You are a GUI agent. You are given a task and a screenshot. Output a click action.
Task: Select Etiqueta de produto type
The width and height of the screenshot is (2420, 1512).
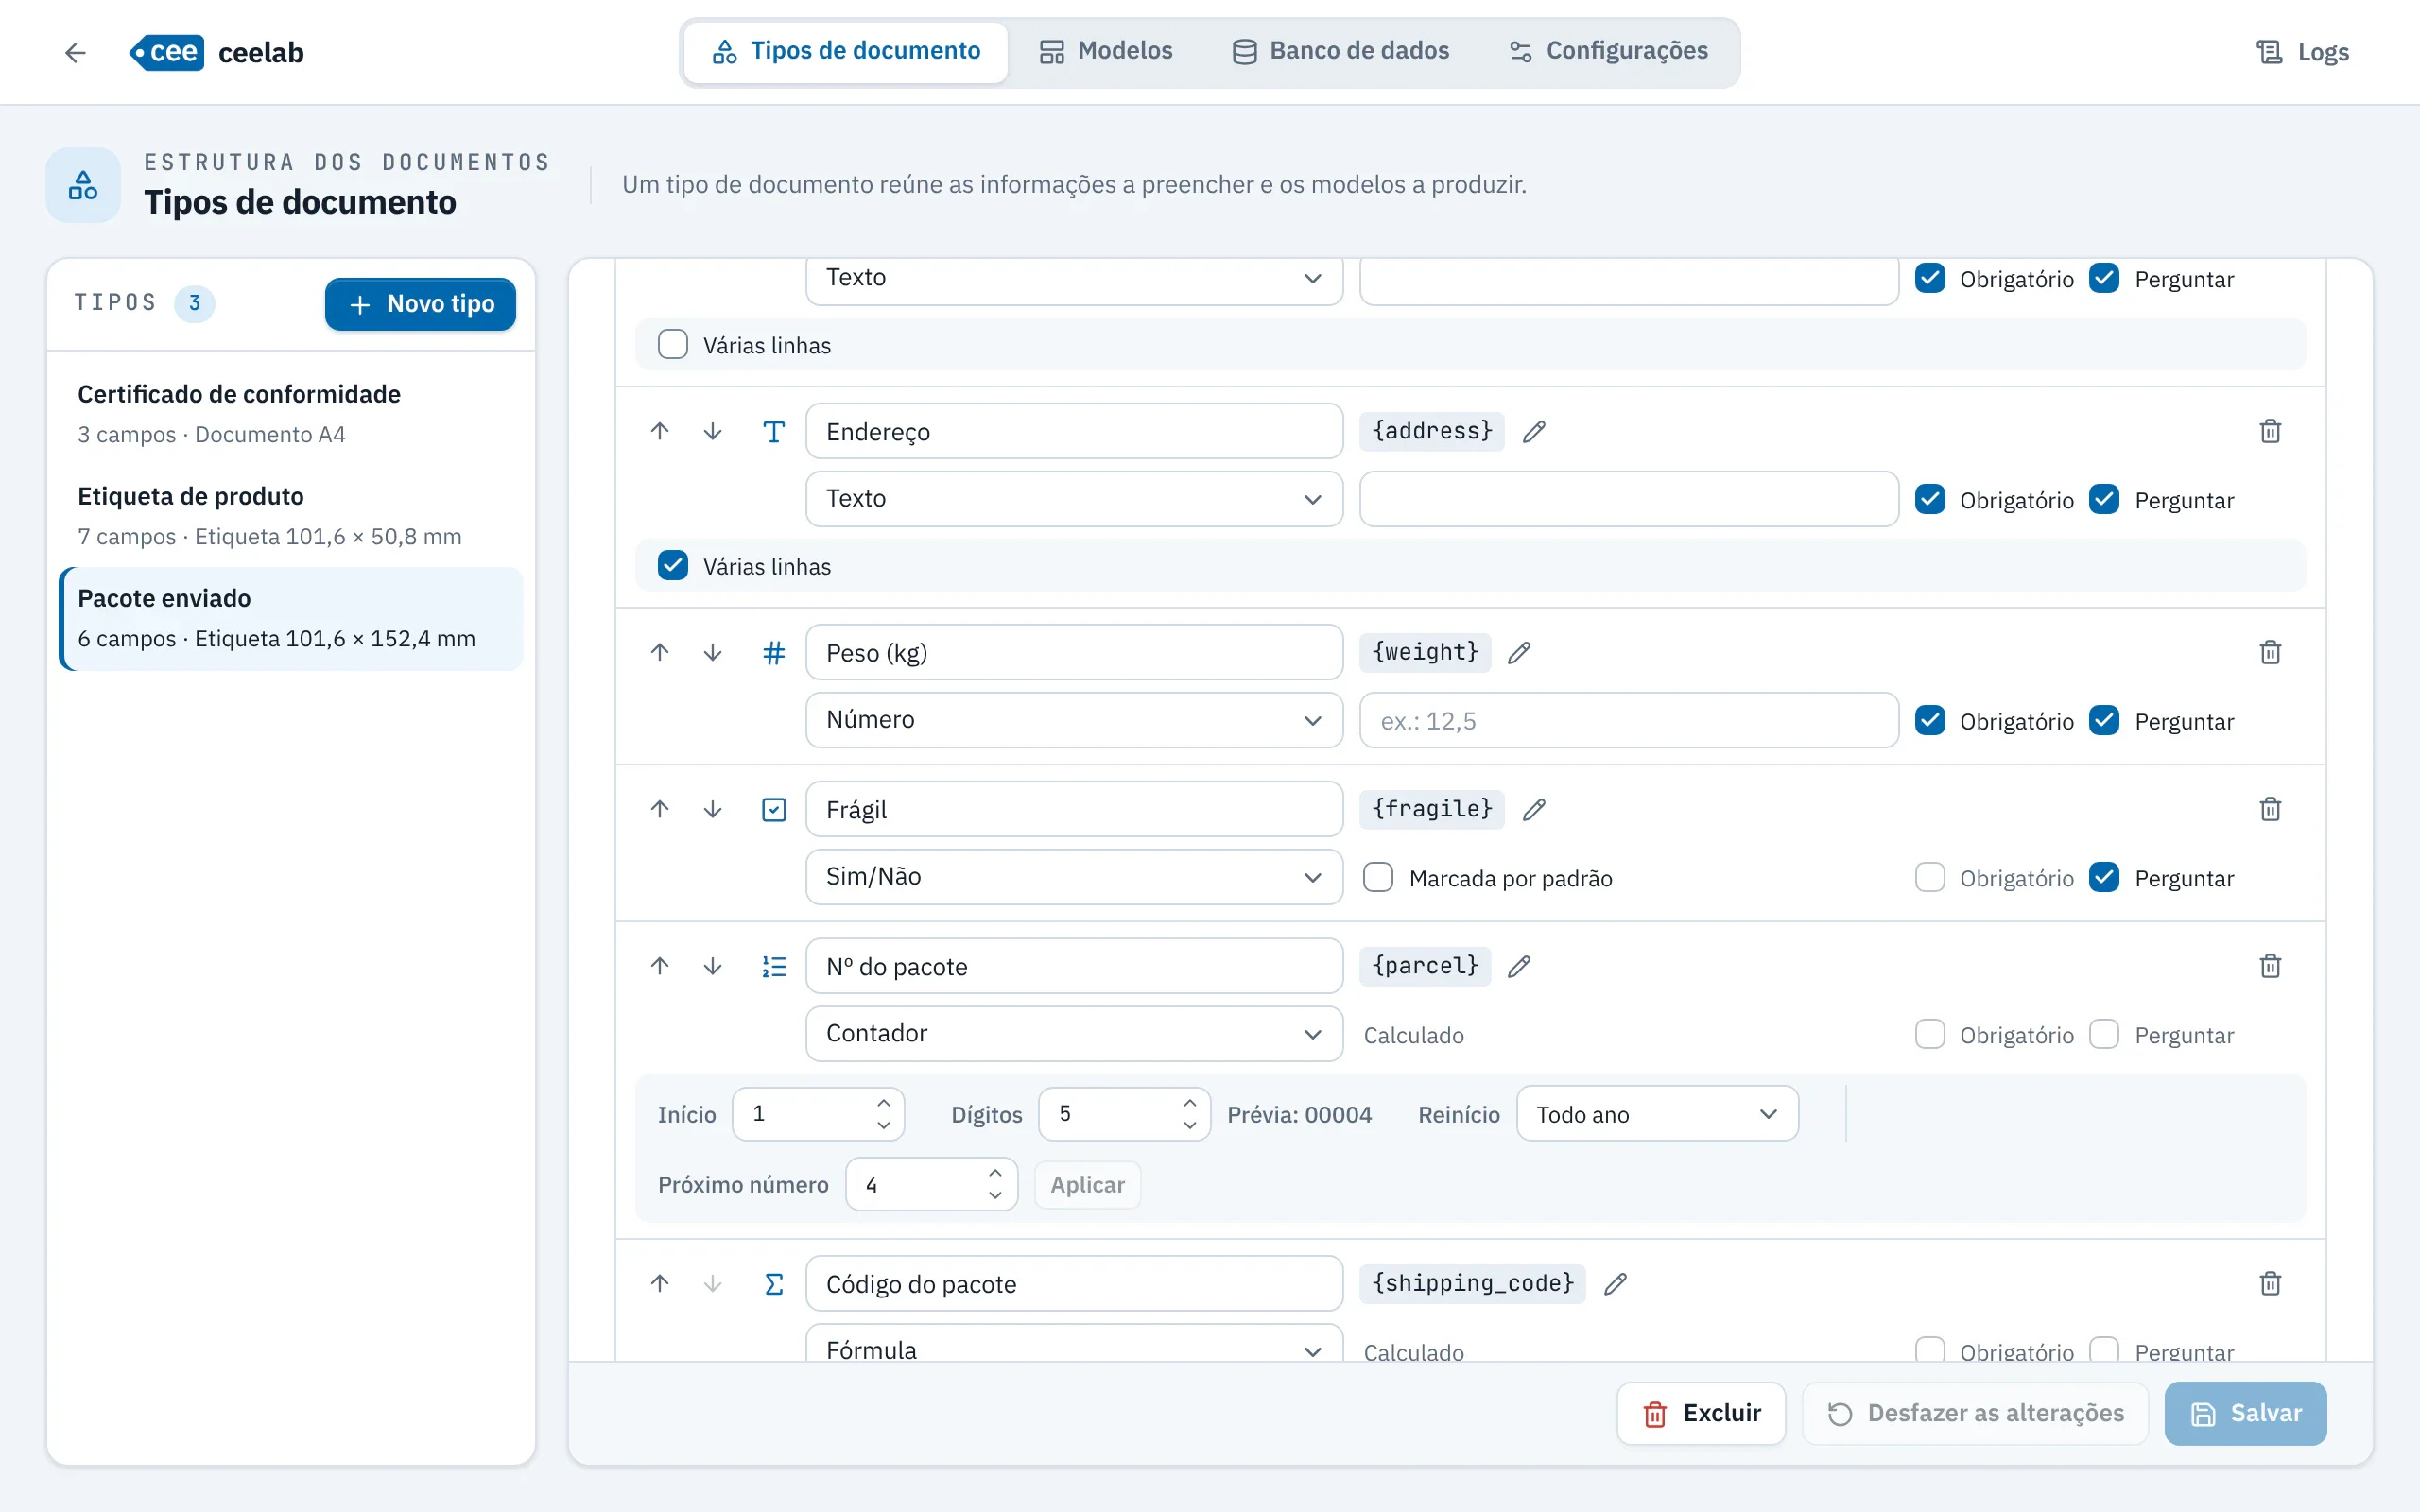[x=291, y=516]
